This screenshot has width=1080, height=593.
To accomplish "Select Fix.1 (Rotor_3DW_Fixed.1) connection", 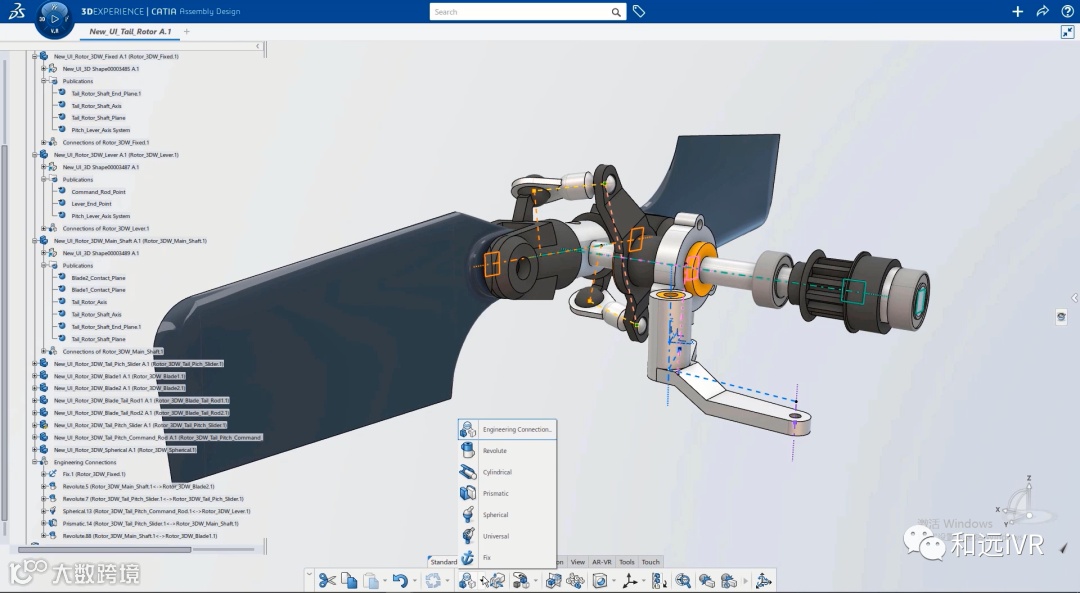I will coord(94,475).
